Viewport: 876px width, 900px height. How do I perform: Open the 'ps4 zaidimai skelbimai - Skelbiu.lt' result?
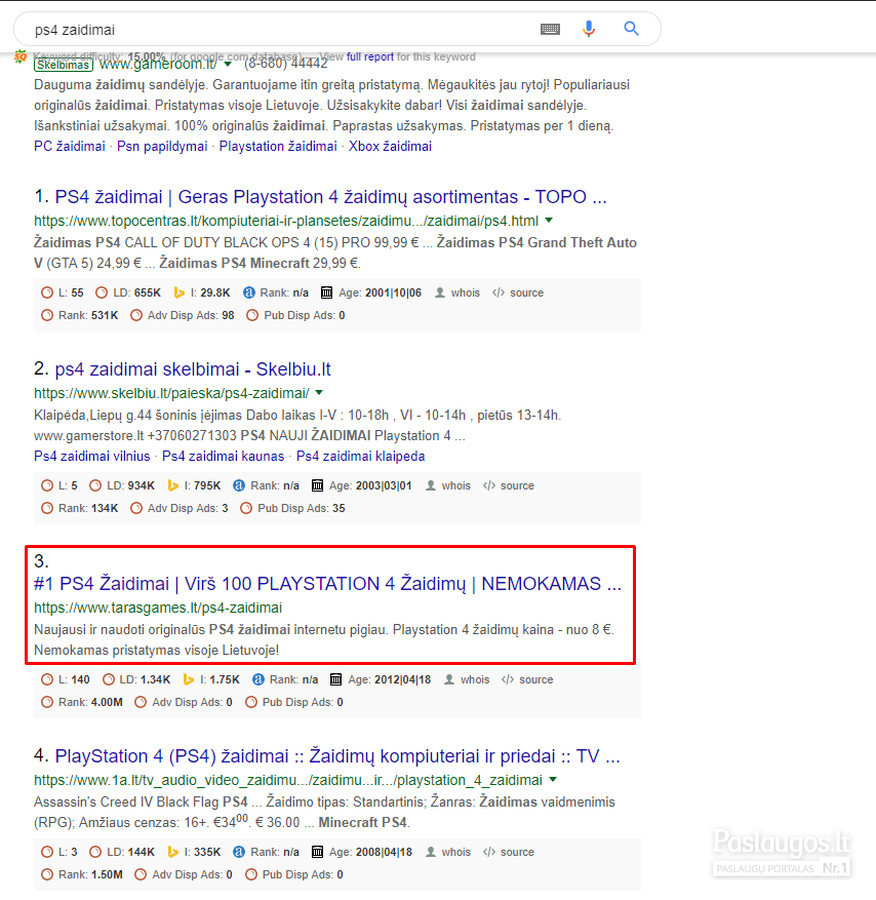[193, 369]
